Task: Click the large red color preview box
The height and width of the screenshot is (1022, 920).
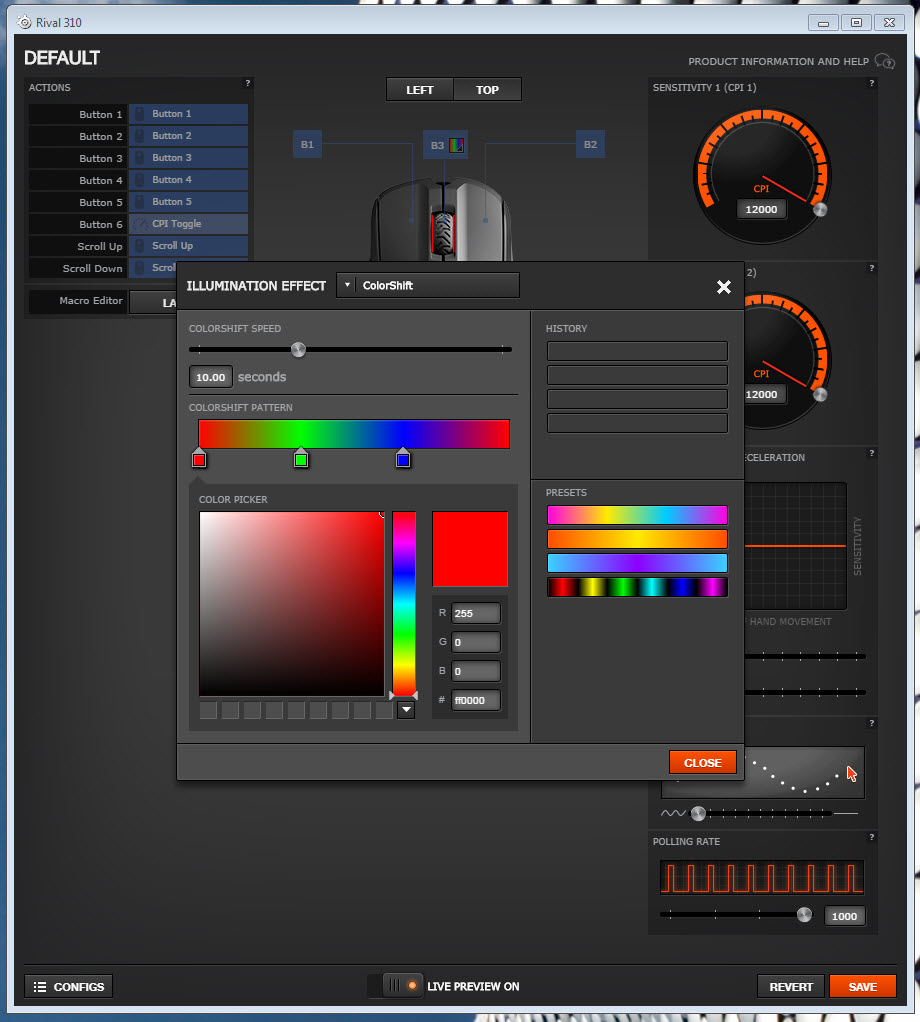Action: click(470, 549)
